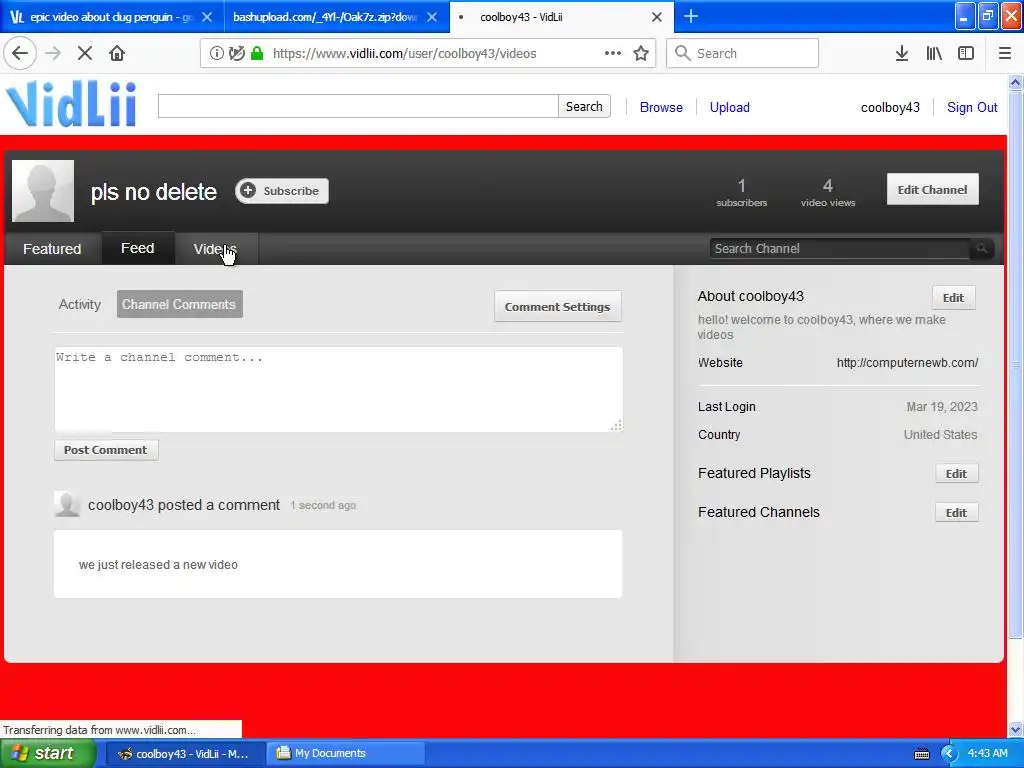Edit the About coolboy43 section
This screenshot has height=768, width=1024.
[x=953, y=298]
